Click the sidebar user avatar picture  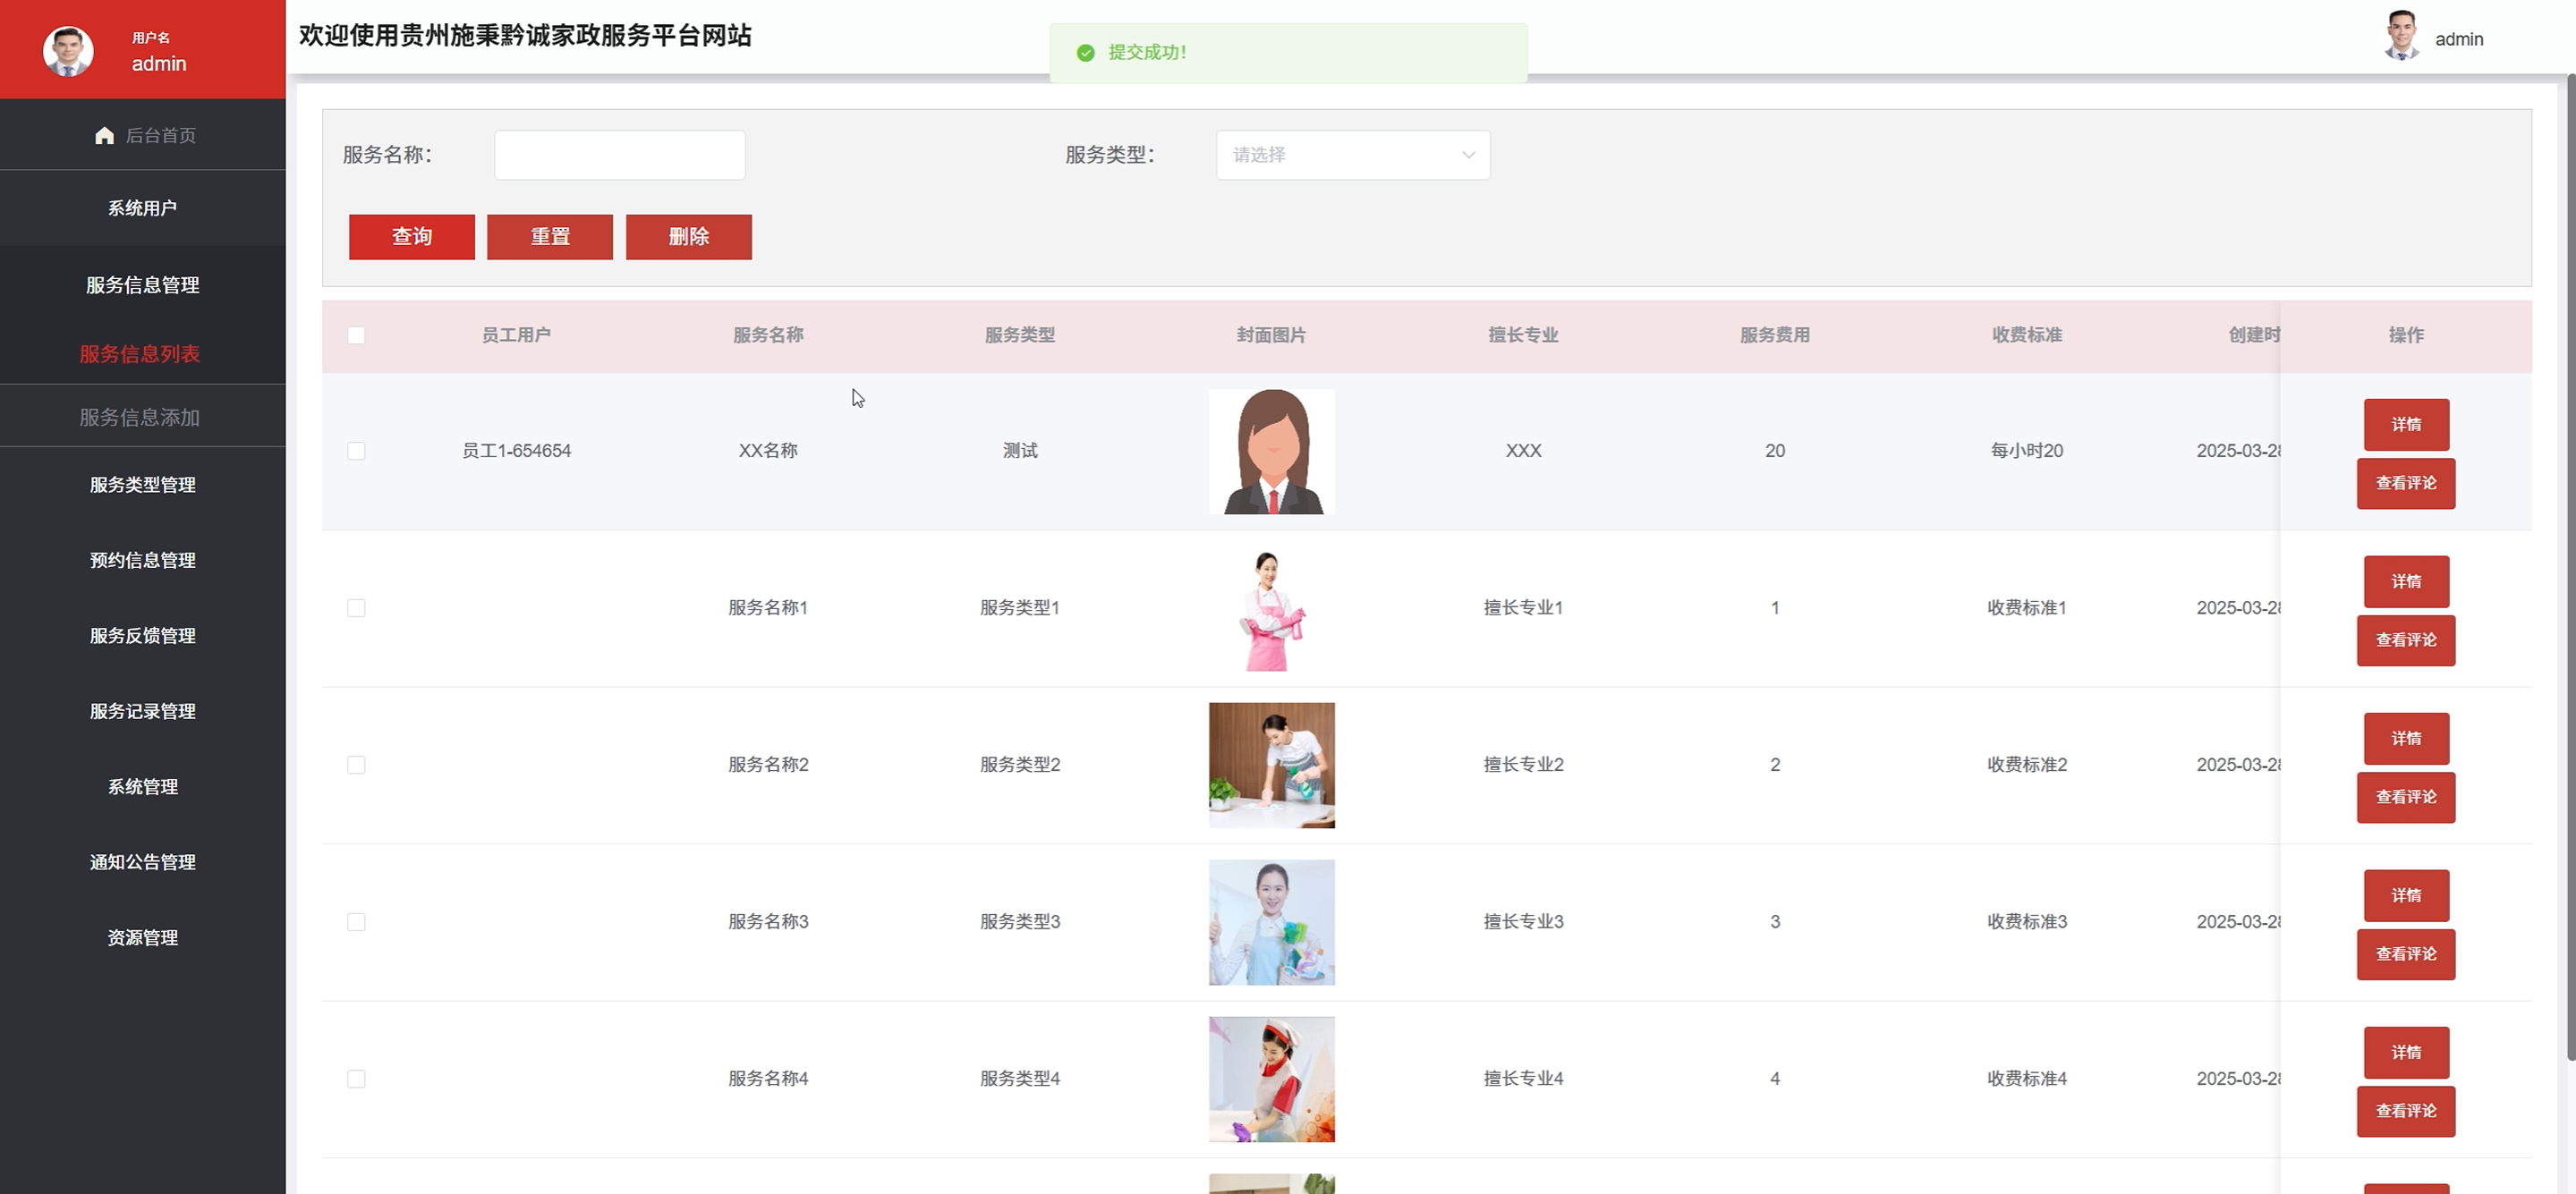(x=68, y=50)
